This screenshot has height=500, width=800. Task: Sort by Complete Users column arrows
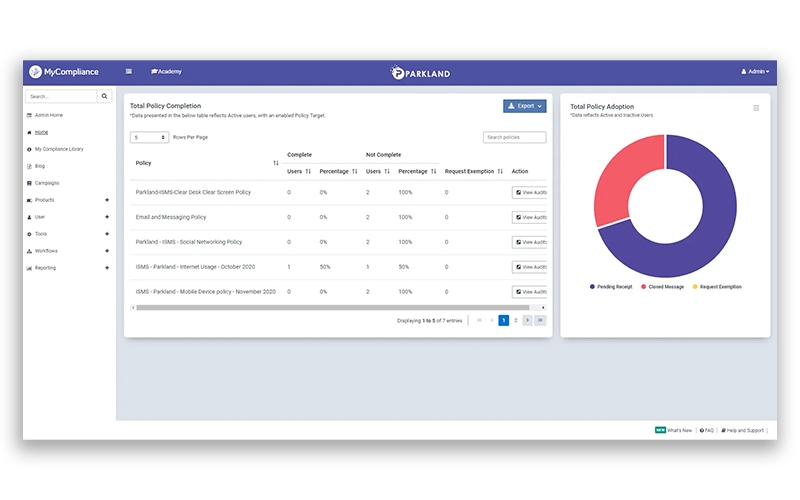[x=308, y=171]
